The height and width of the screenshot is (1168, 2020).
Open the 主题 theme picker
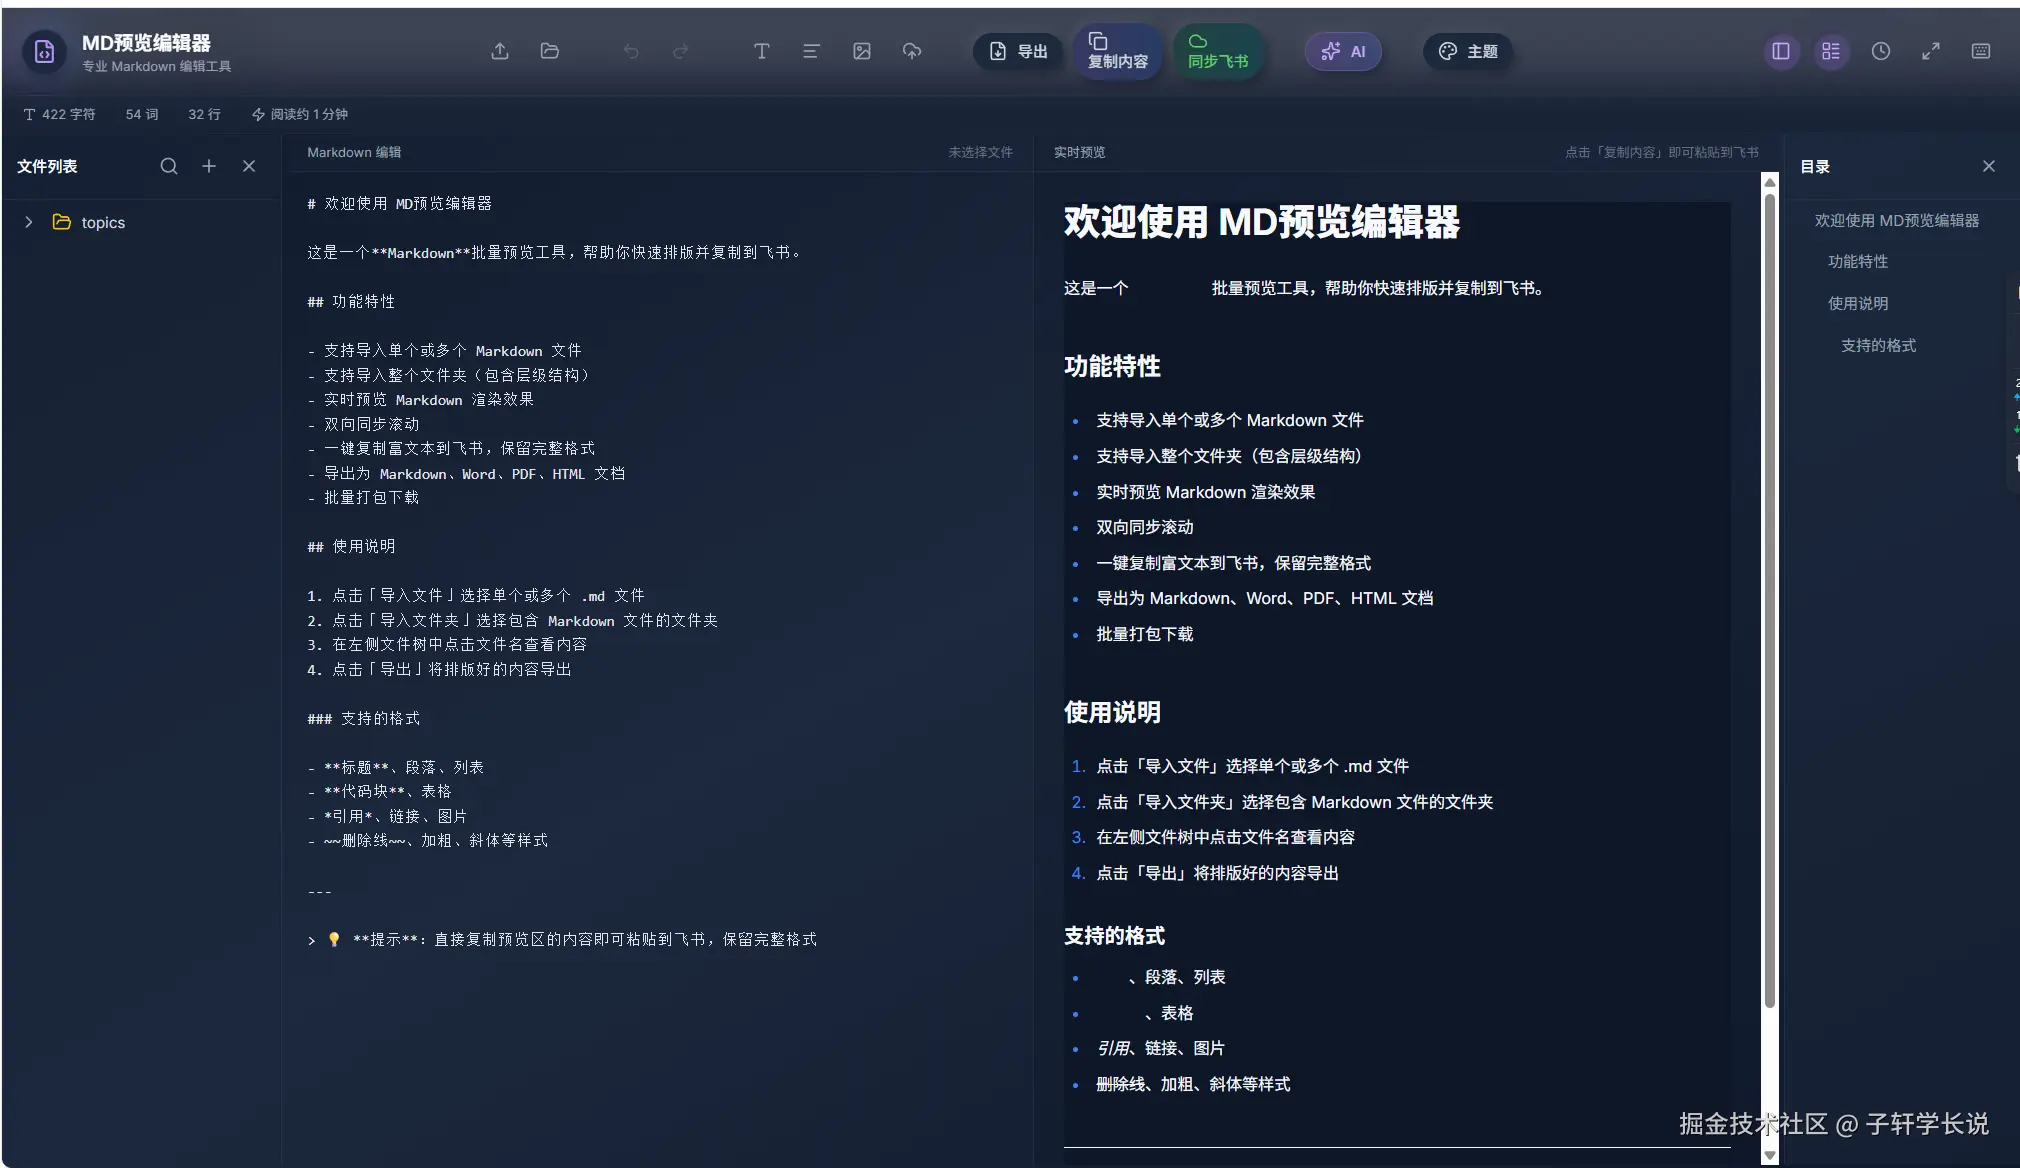[x=1467, y=51]
